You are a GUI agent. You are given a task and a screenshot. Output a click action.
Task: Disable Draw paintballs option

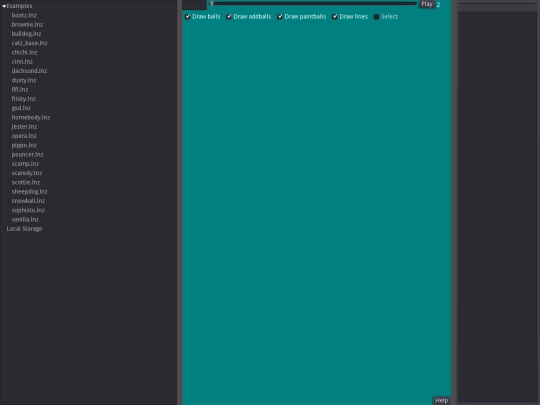point(280,17)
